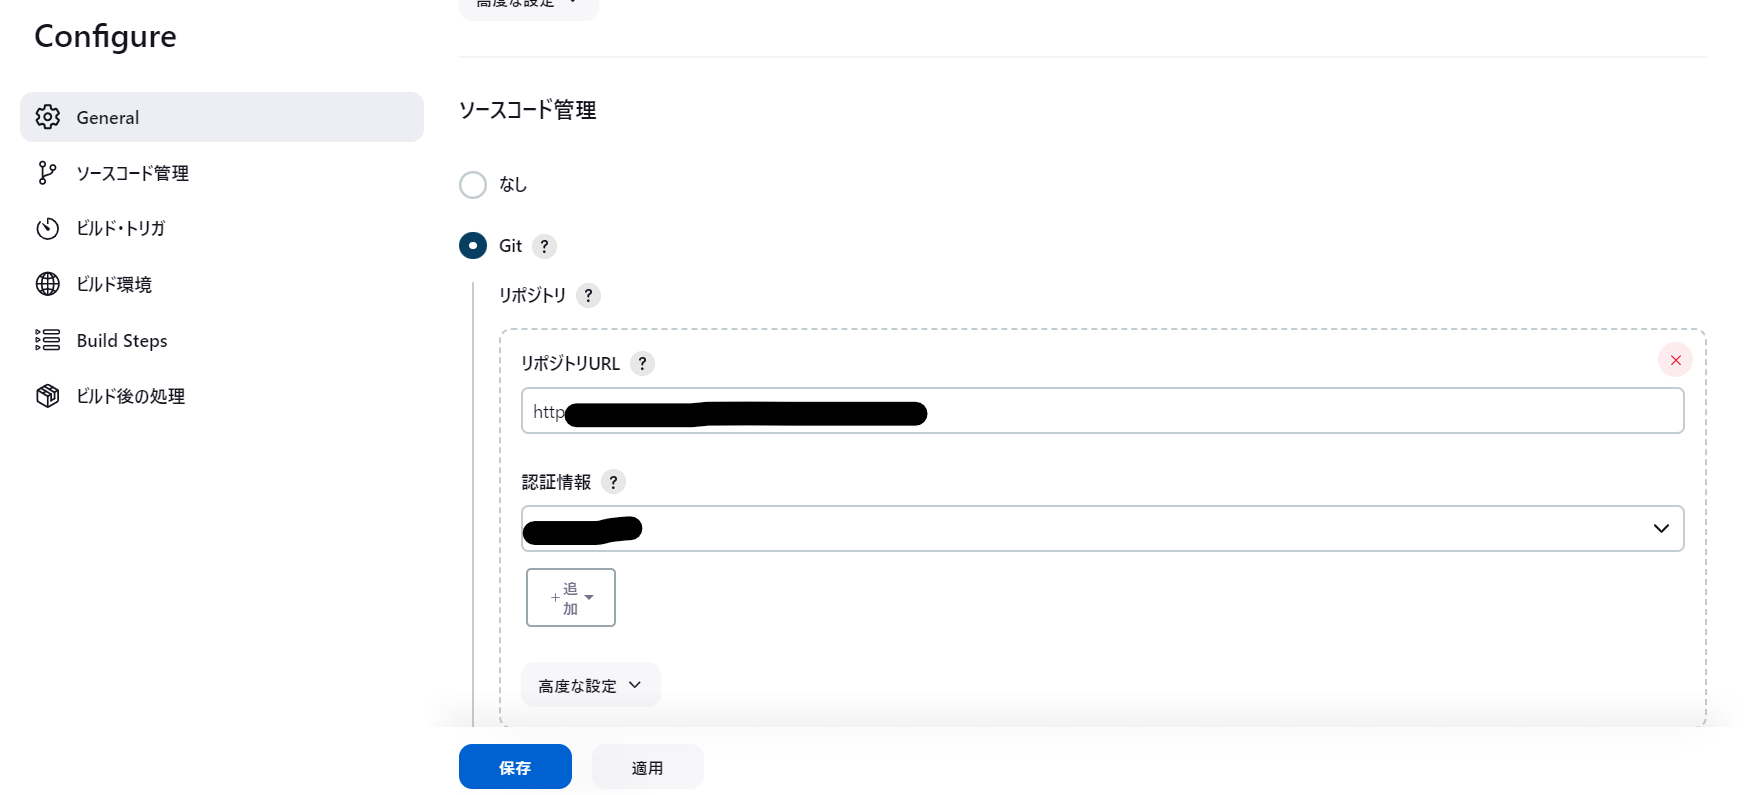Open help for the Git option
Viewport: 1760px width, 795px height.
[544, 246]
